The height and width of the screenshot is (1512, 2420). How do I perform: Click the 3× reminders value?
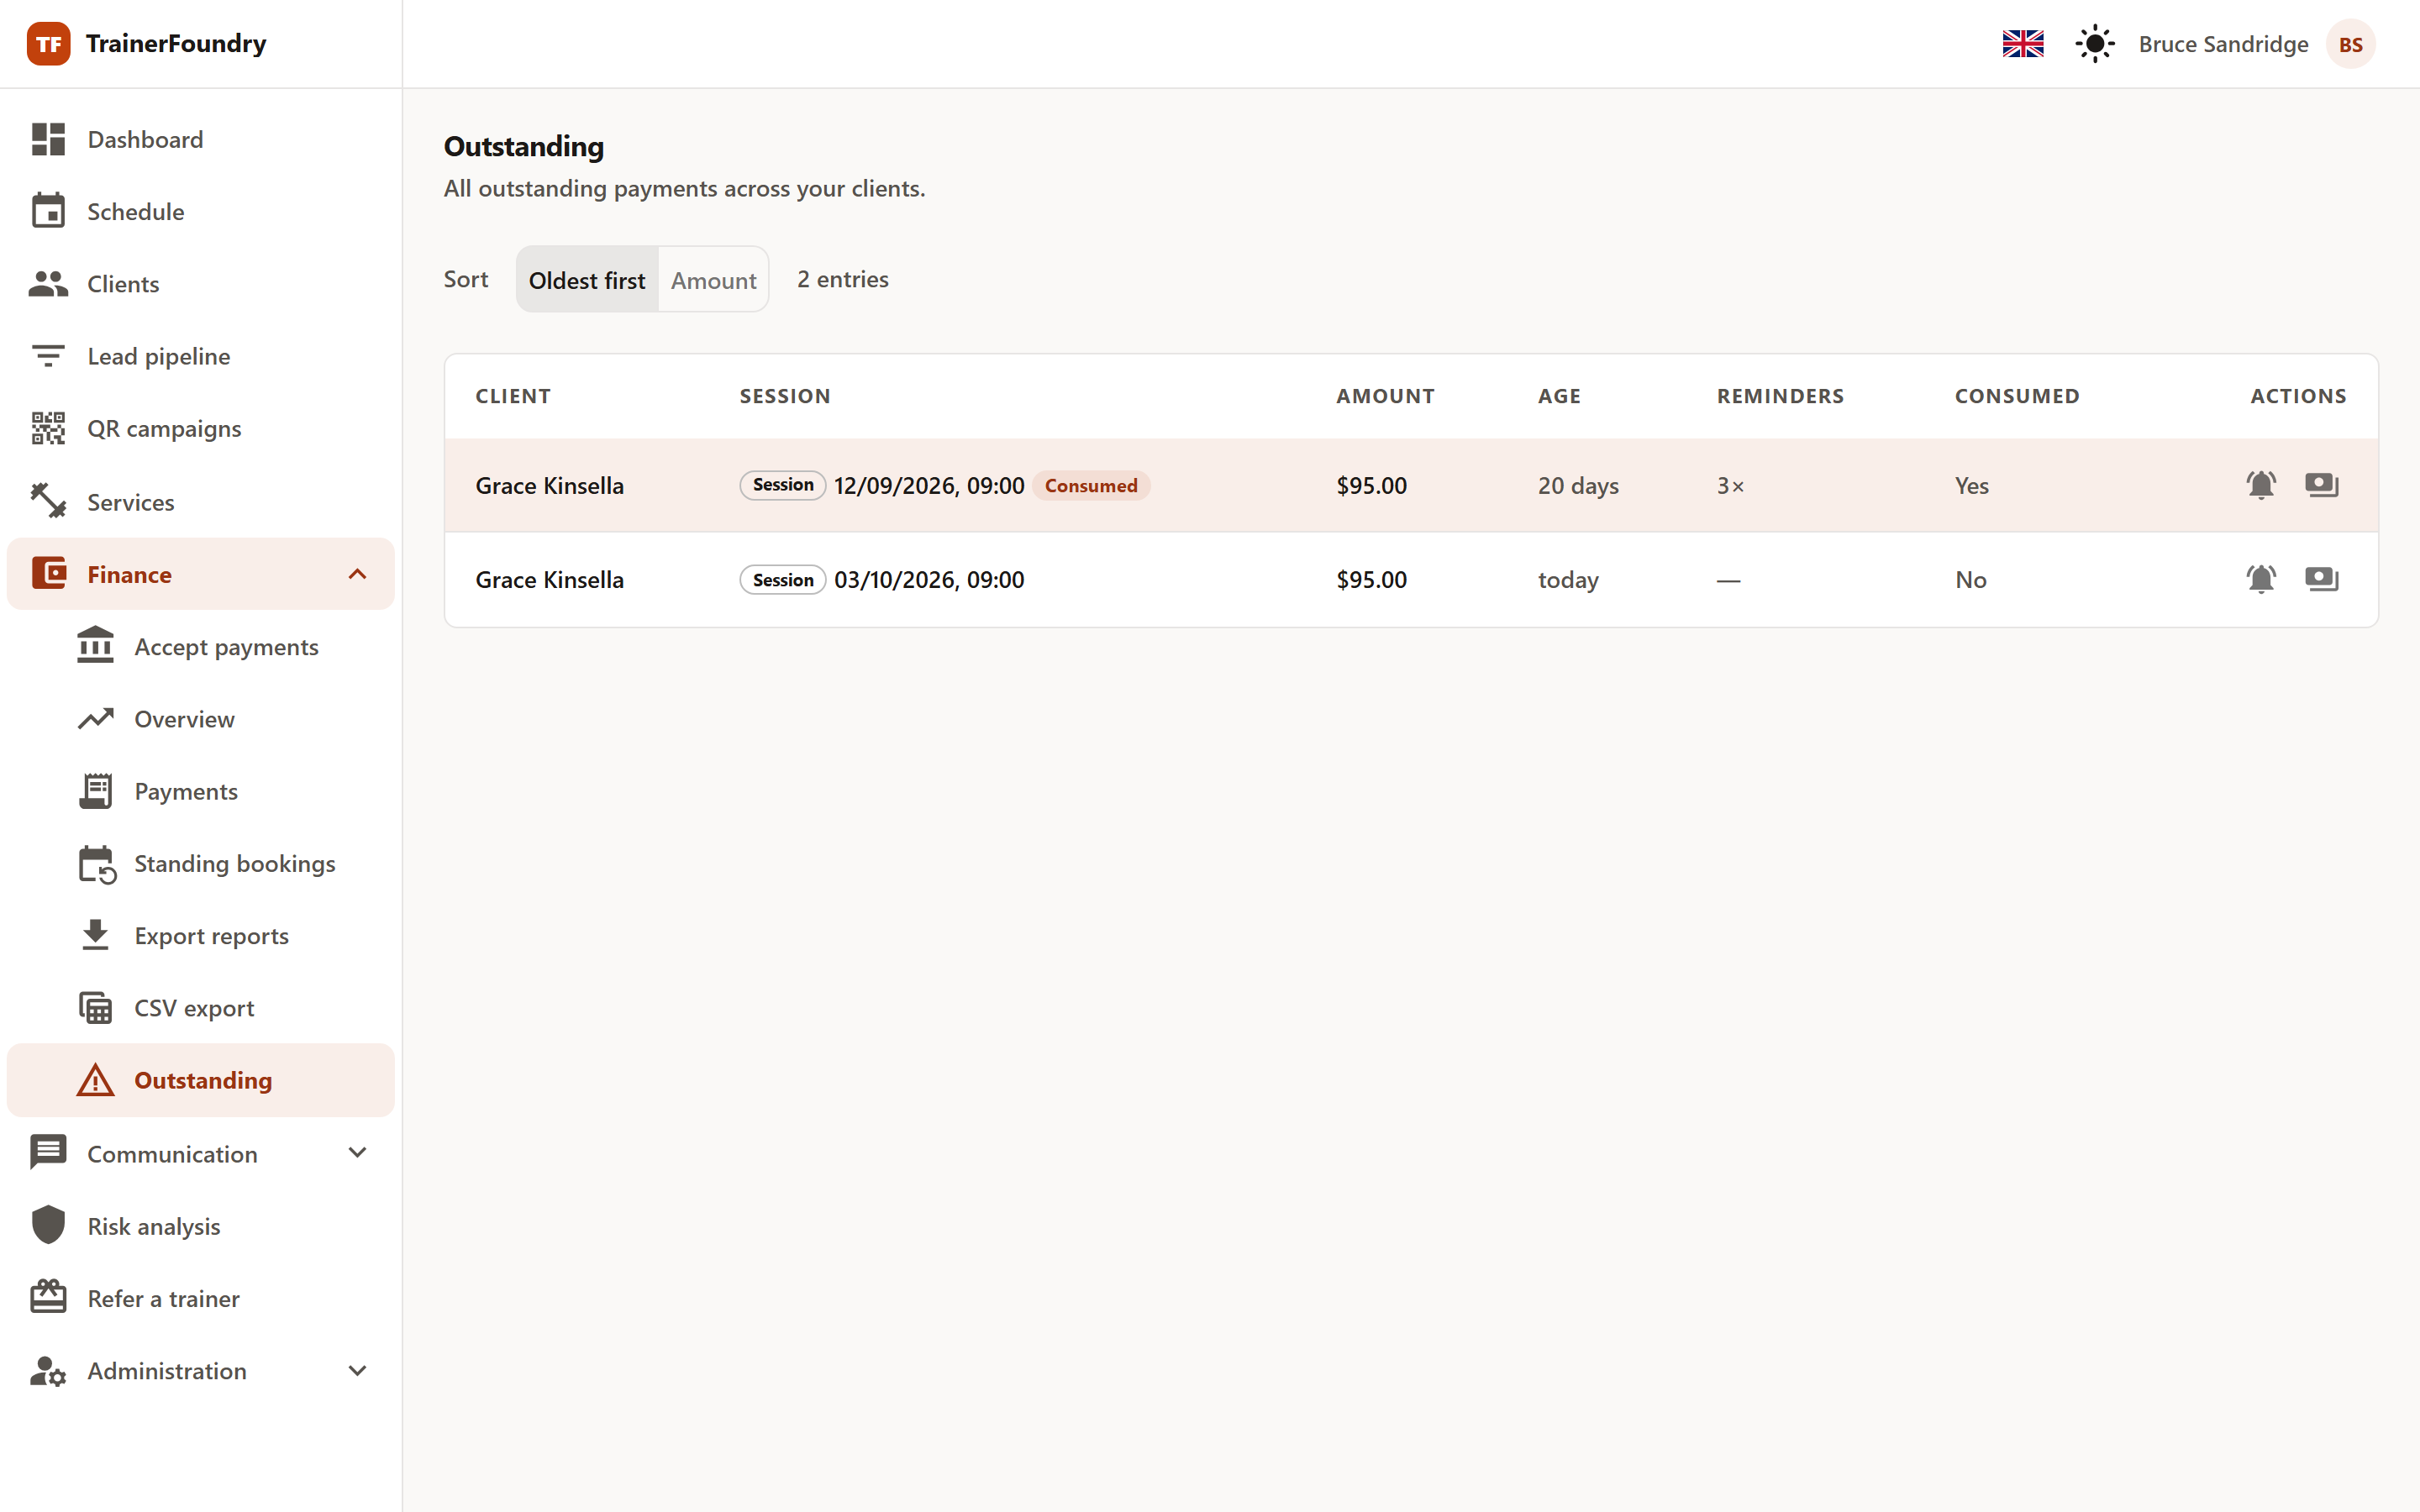click(1730, 486)
